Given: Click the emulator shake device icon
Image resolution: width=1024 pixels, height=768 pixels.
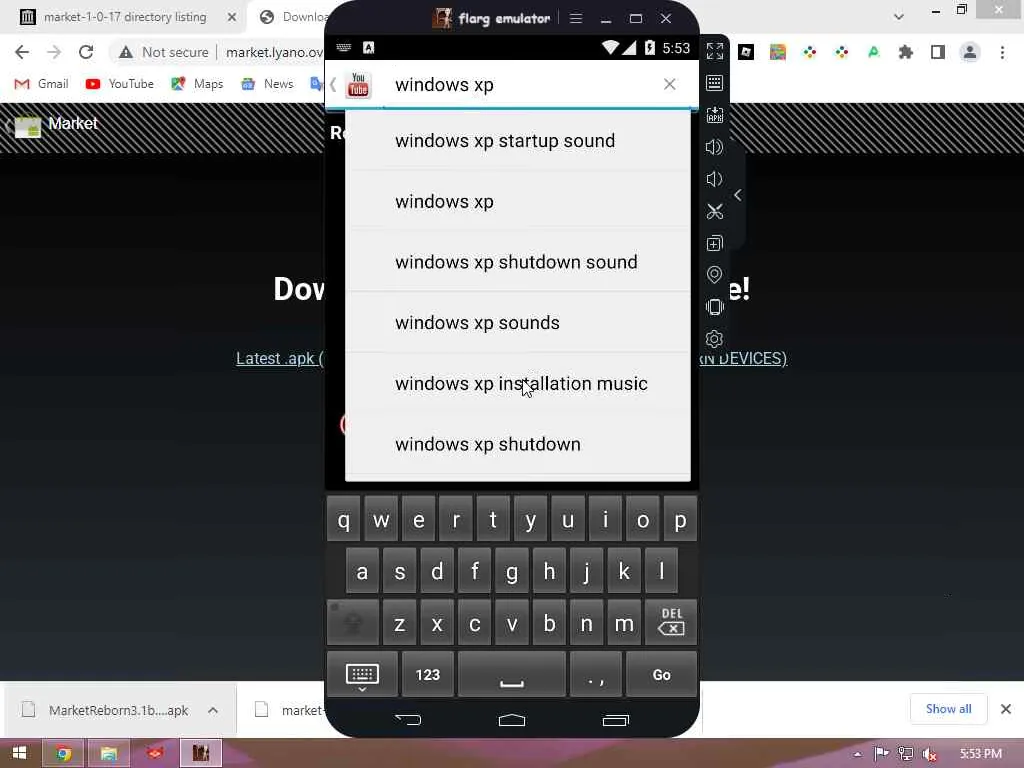Looking at the screenshot, I should (x=714, y=307).
